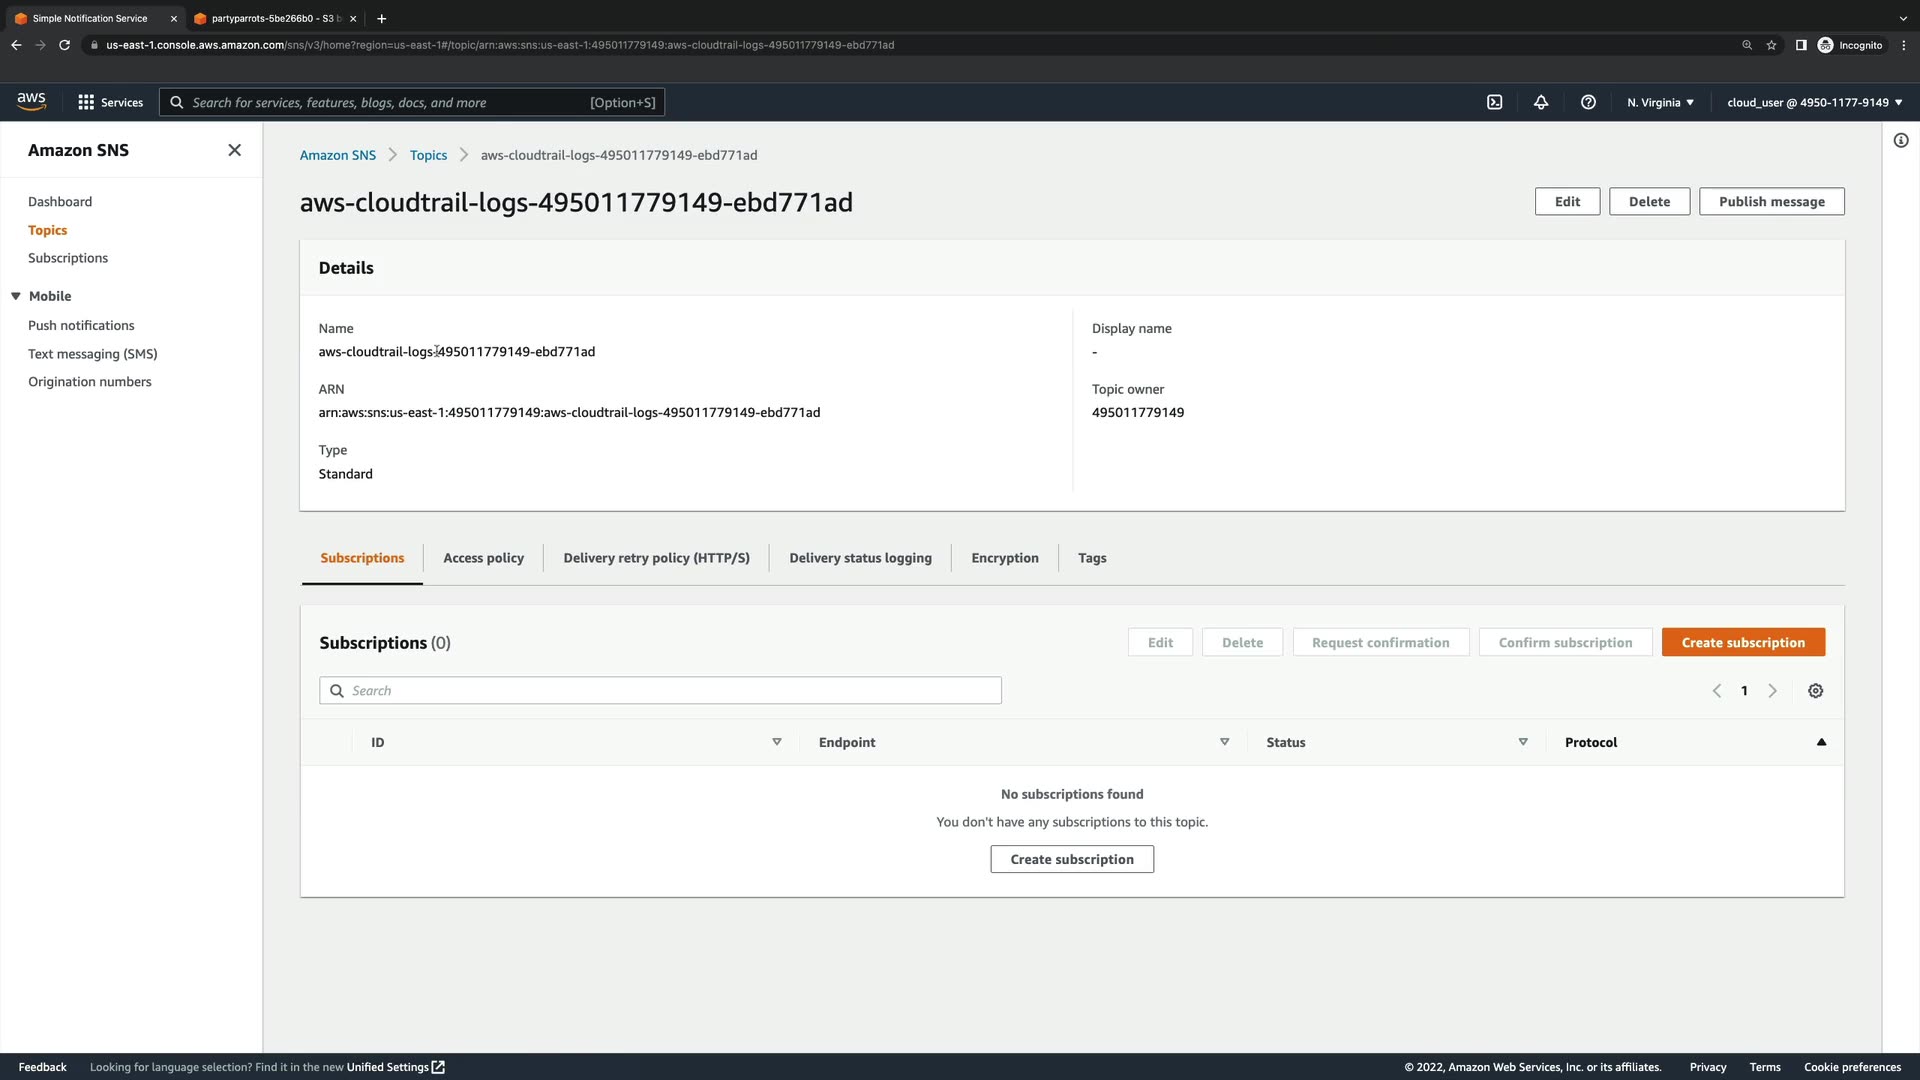Expand the N. Virginia region dropdown

click(1660, 102)
